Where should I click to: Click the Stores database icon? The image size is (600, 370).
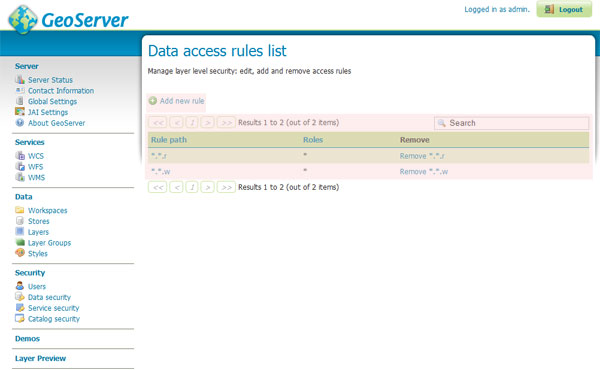point(20,221)
